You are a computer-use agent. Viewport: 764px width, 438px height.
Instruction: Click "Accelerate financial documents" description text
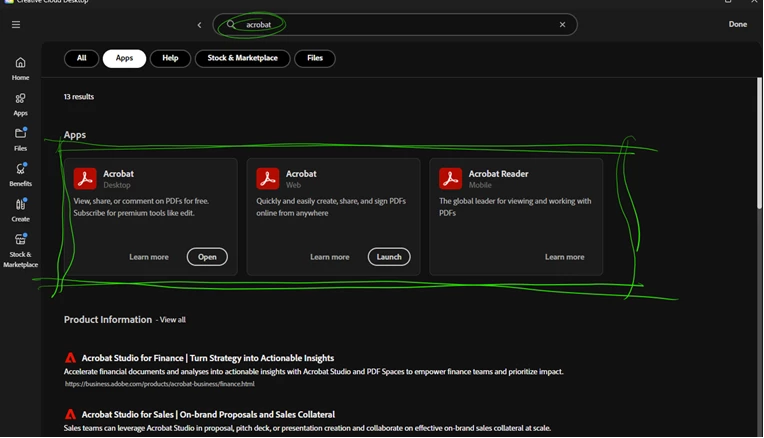(x=314, y=372)
